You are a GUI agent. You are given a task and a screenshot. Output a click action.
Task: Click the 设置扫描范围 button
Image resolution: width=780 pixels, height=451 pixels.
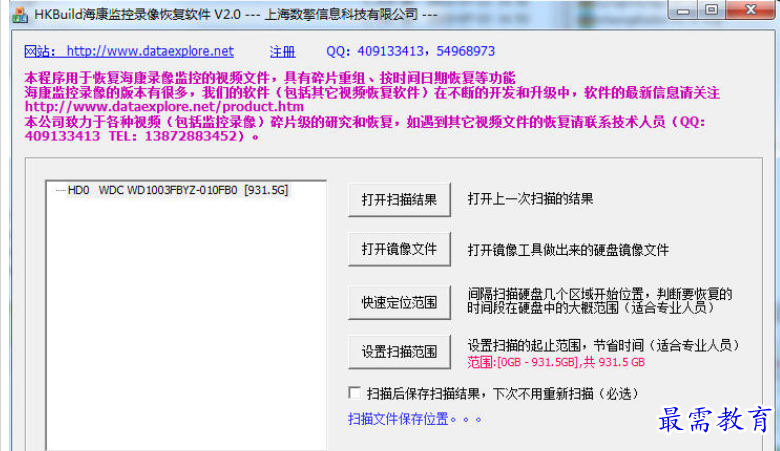coord(399,352)
